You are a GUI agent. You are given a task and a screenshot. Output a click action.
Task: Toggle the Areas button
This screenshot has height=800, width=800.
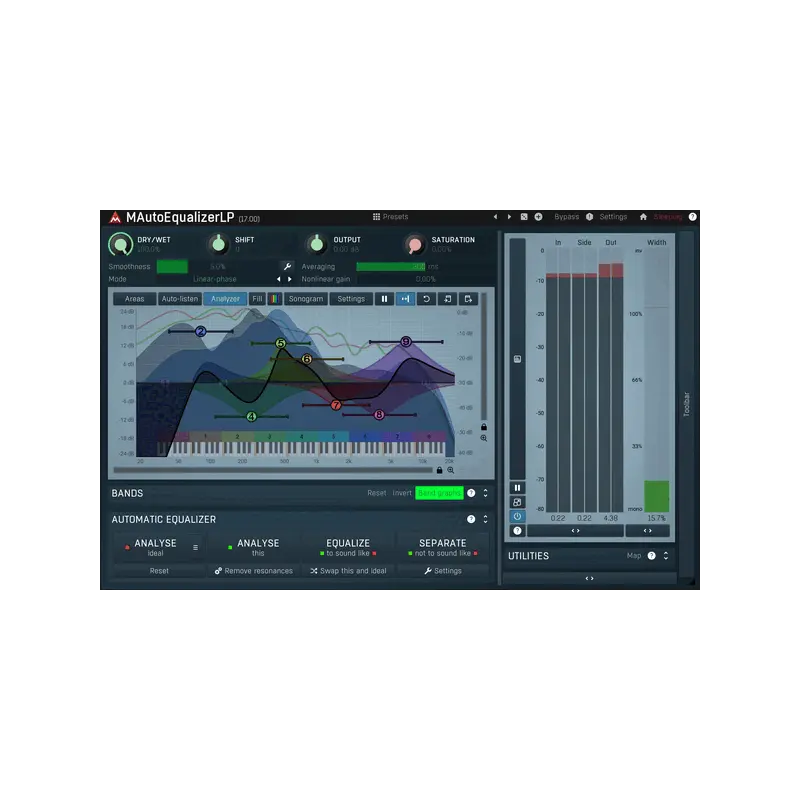click(135, 299)
